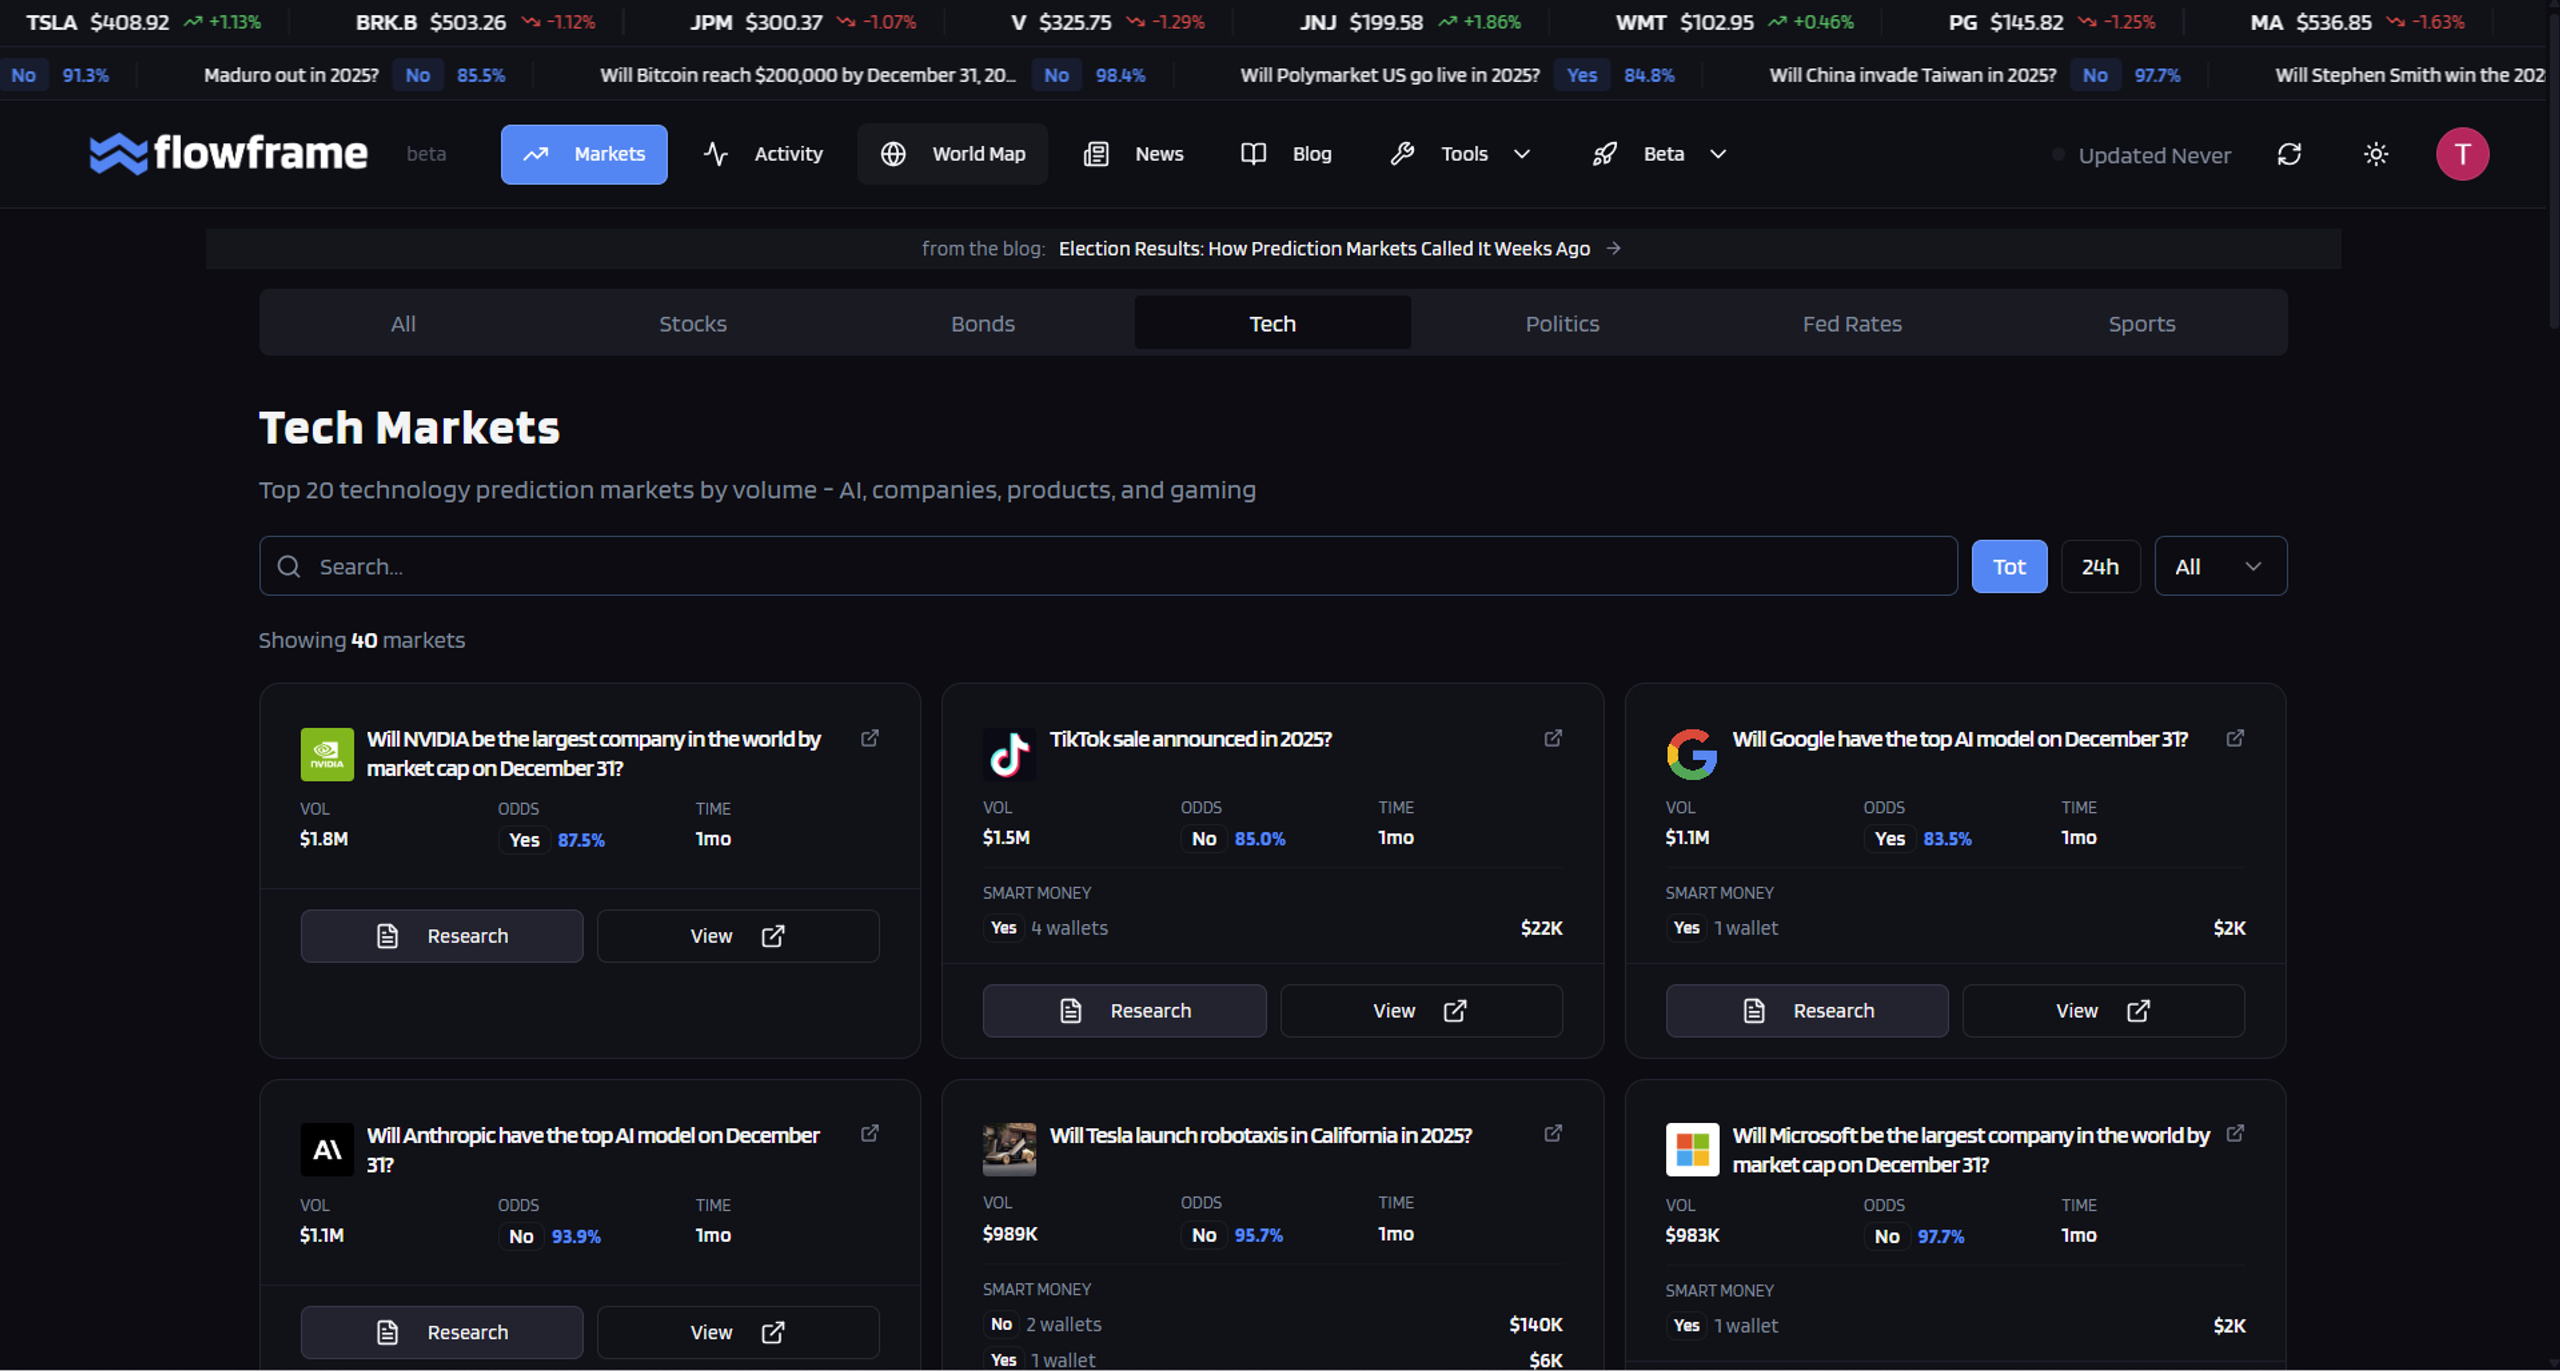
Task: Open external link icon on NVIDIA market card
Action: (x=870, y=738)
